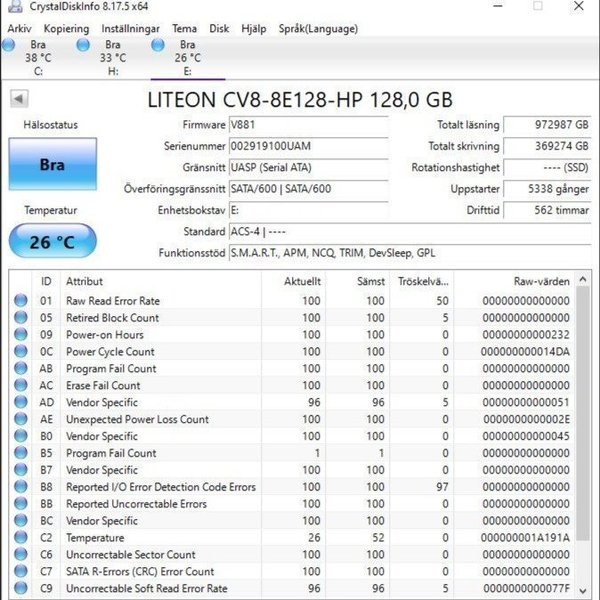Select the C: disk at 38 °C
600x600 pixels.
pos(38,58)
